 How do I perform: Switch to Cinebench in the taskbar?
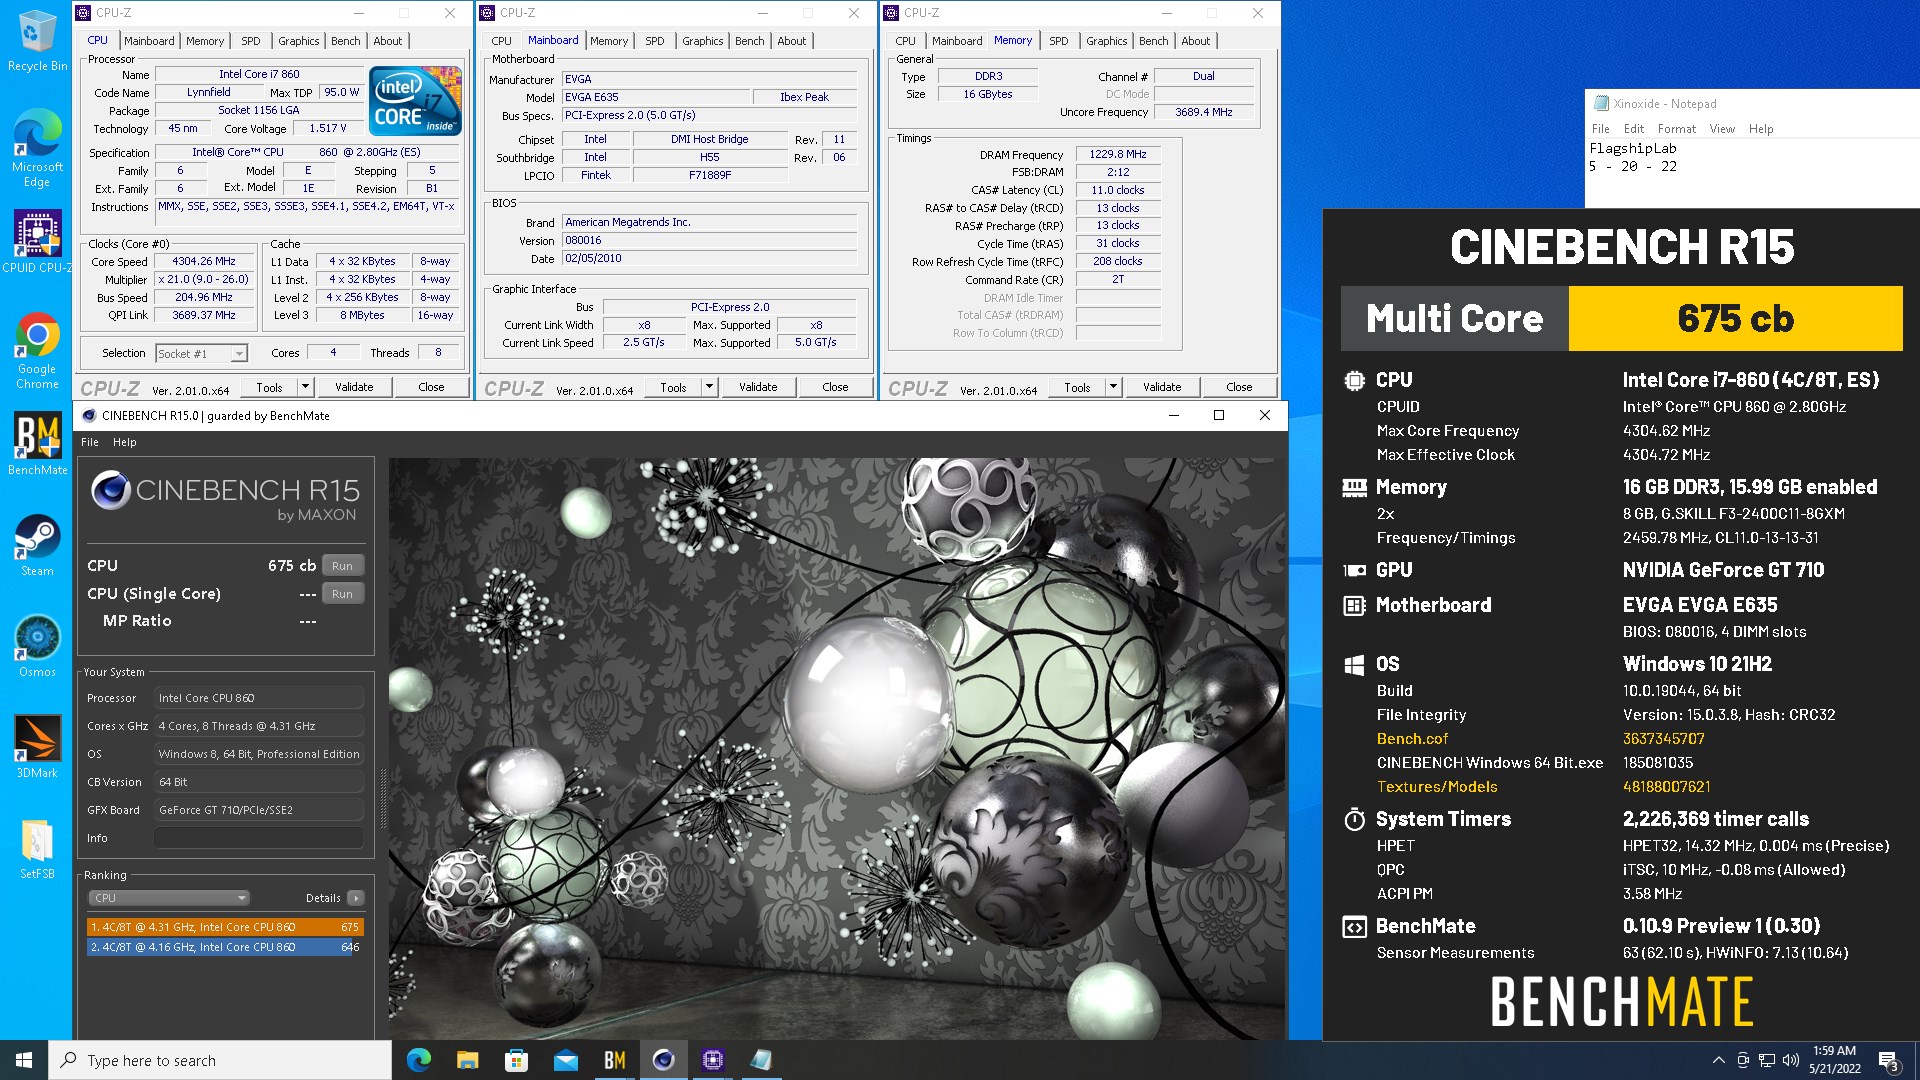click(x=663, y=1060)
